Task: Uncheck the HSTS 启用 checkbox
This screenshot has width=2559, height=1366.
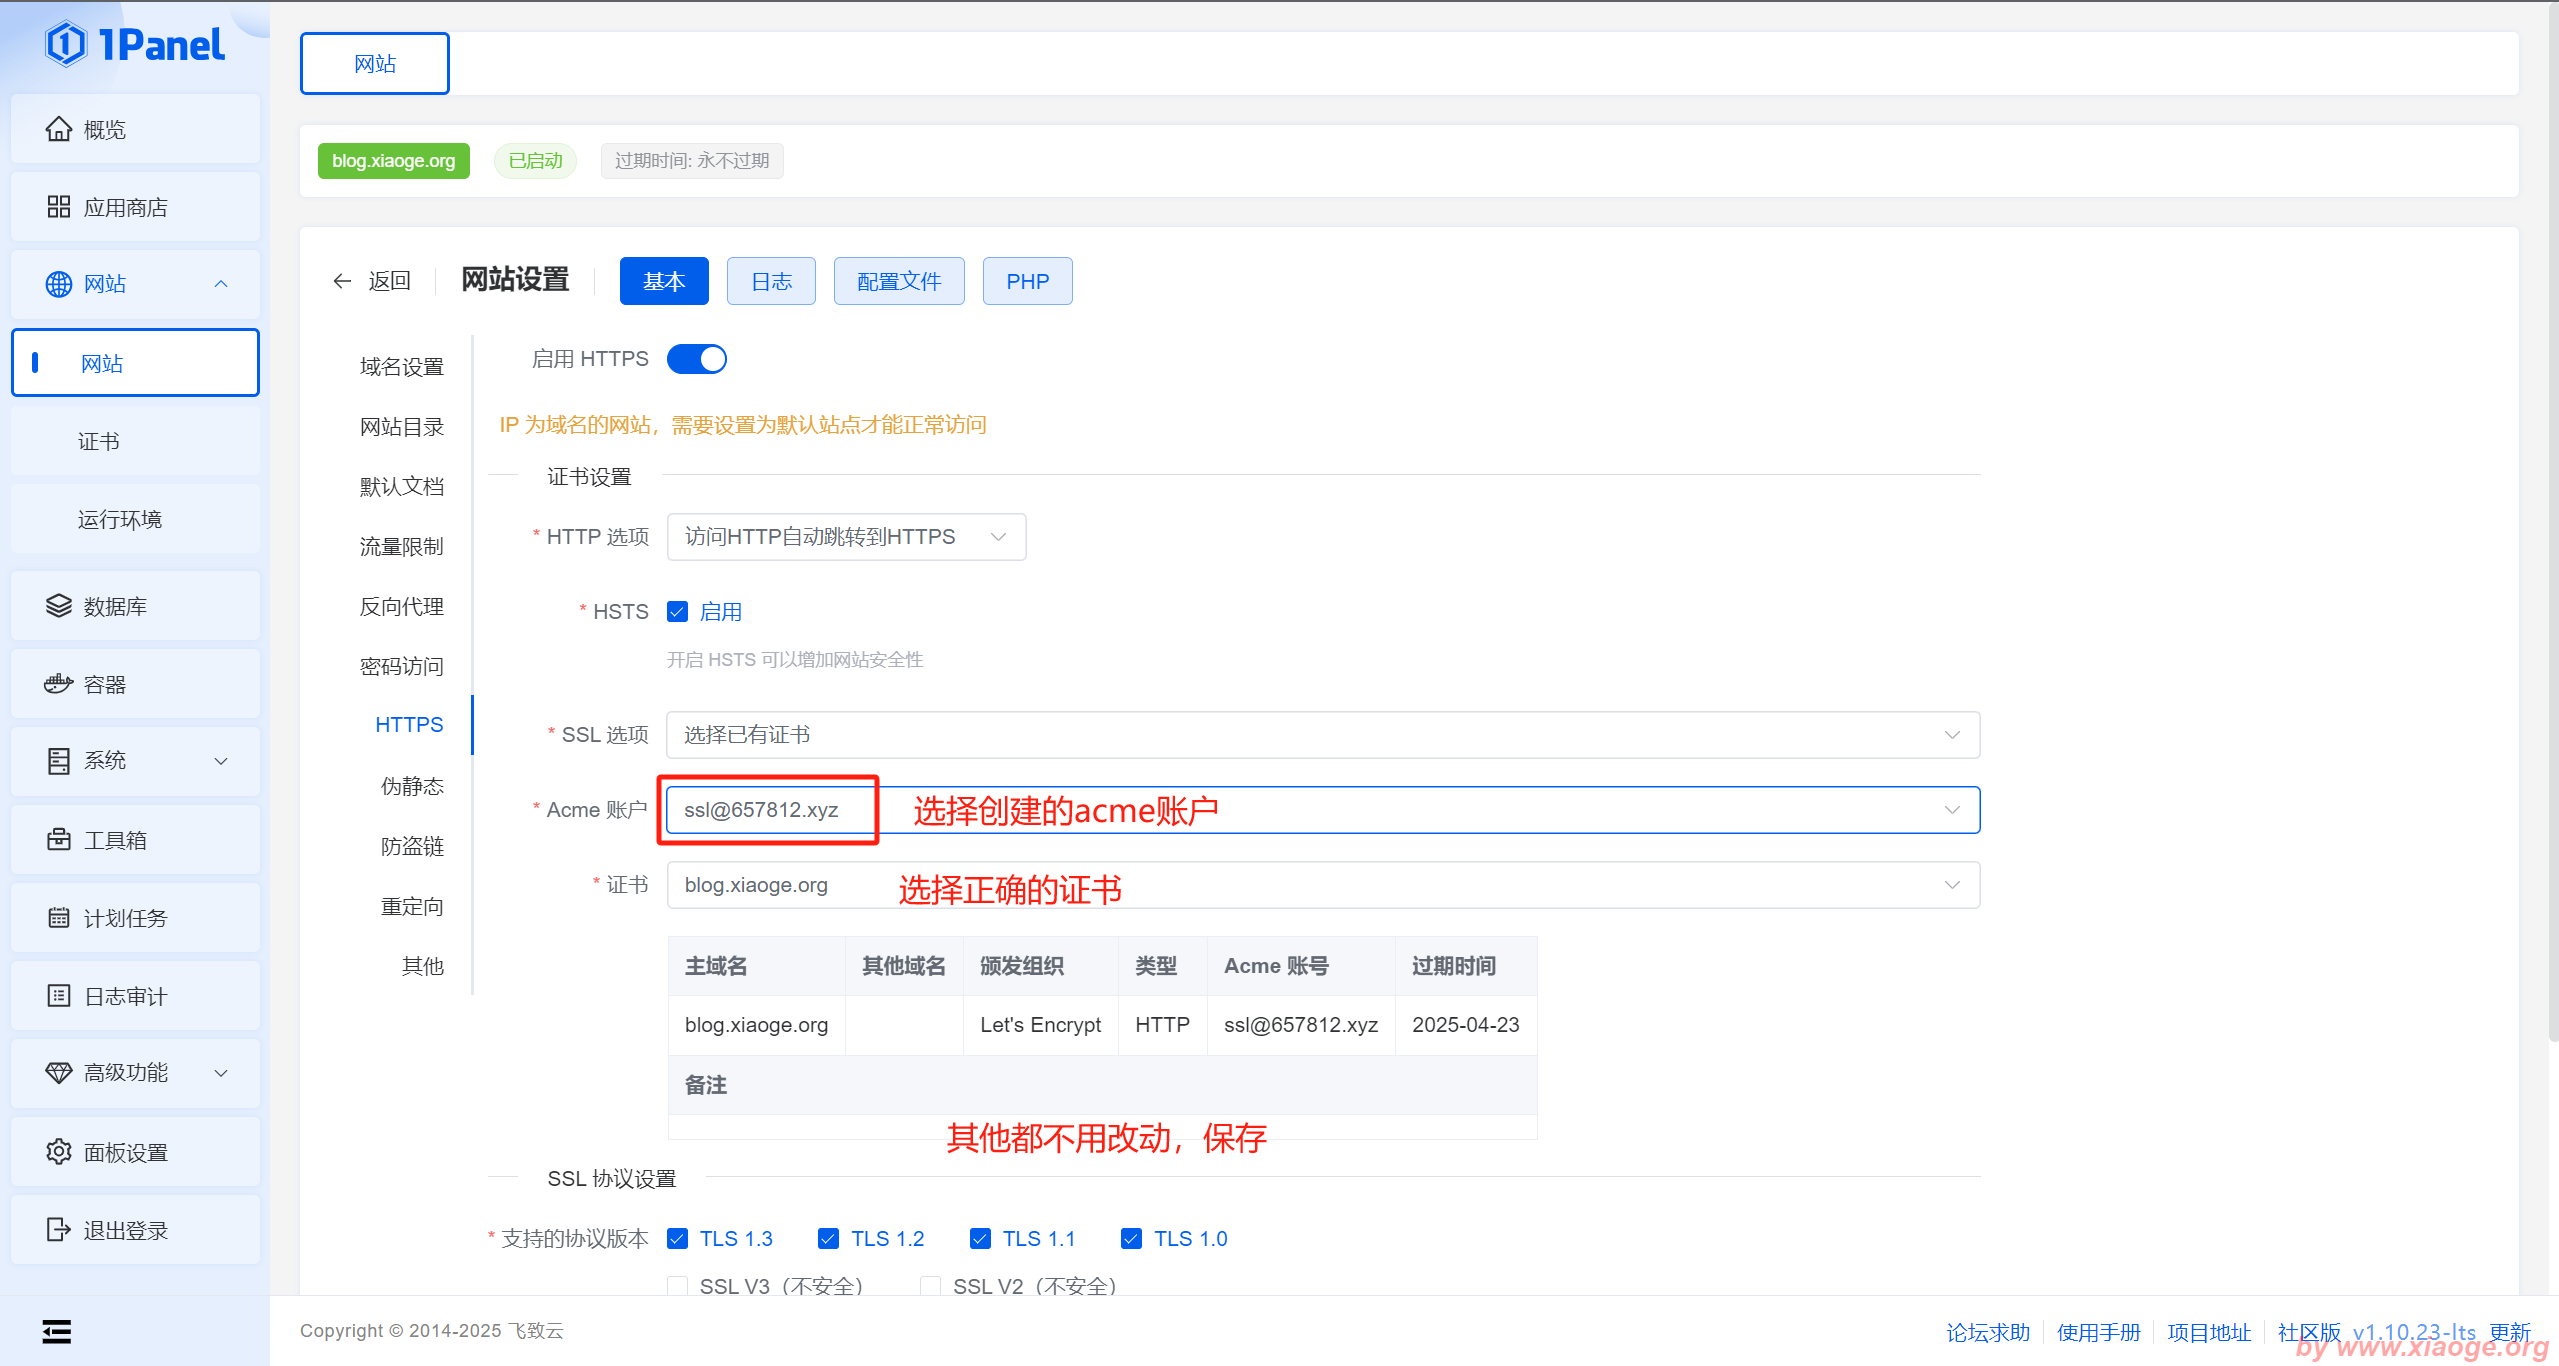Action: [x=678, y=612]
